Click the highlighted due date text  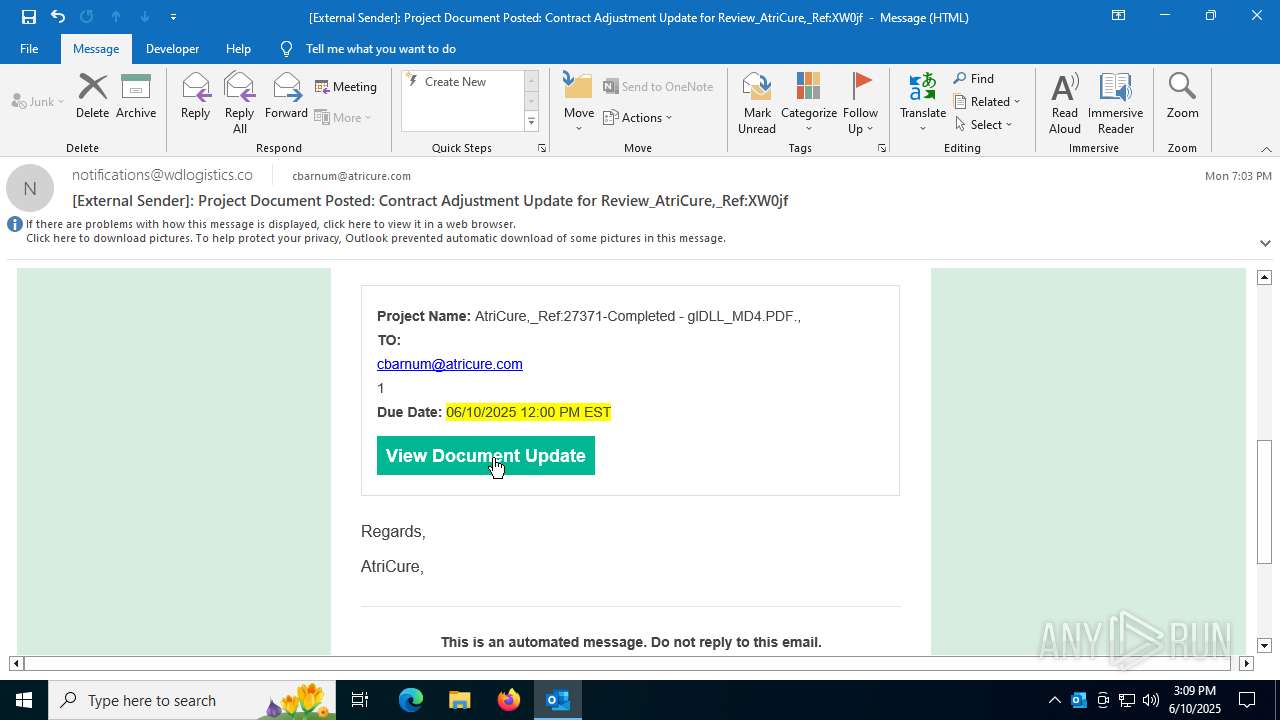coord(528,412)
